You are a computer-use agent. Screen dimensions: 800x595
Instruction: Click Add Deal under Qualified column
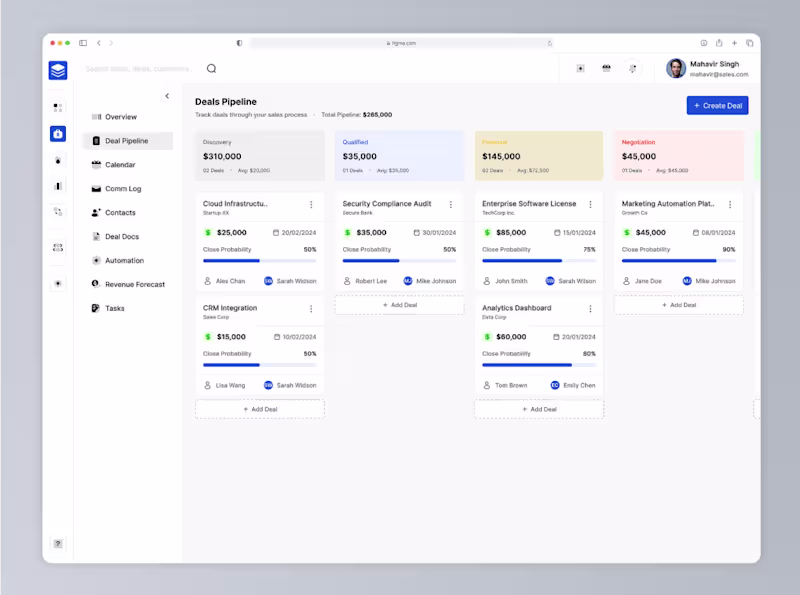click(x=399, y=305)
